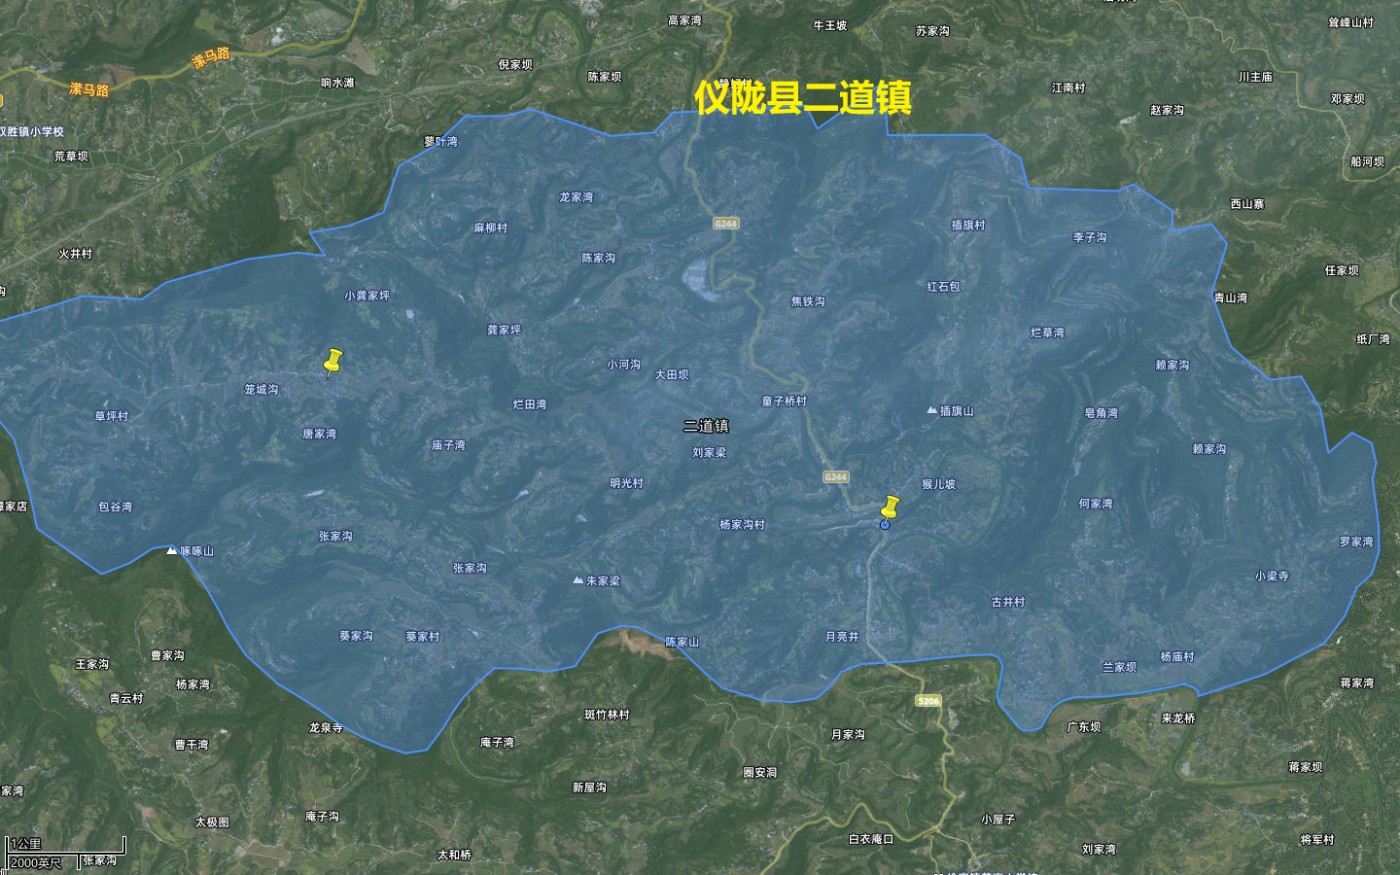
Task: Click the 小河沟 place label
Action: [624, 365]
